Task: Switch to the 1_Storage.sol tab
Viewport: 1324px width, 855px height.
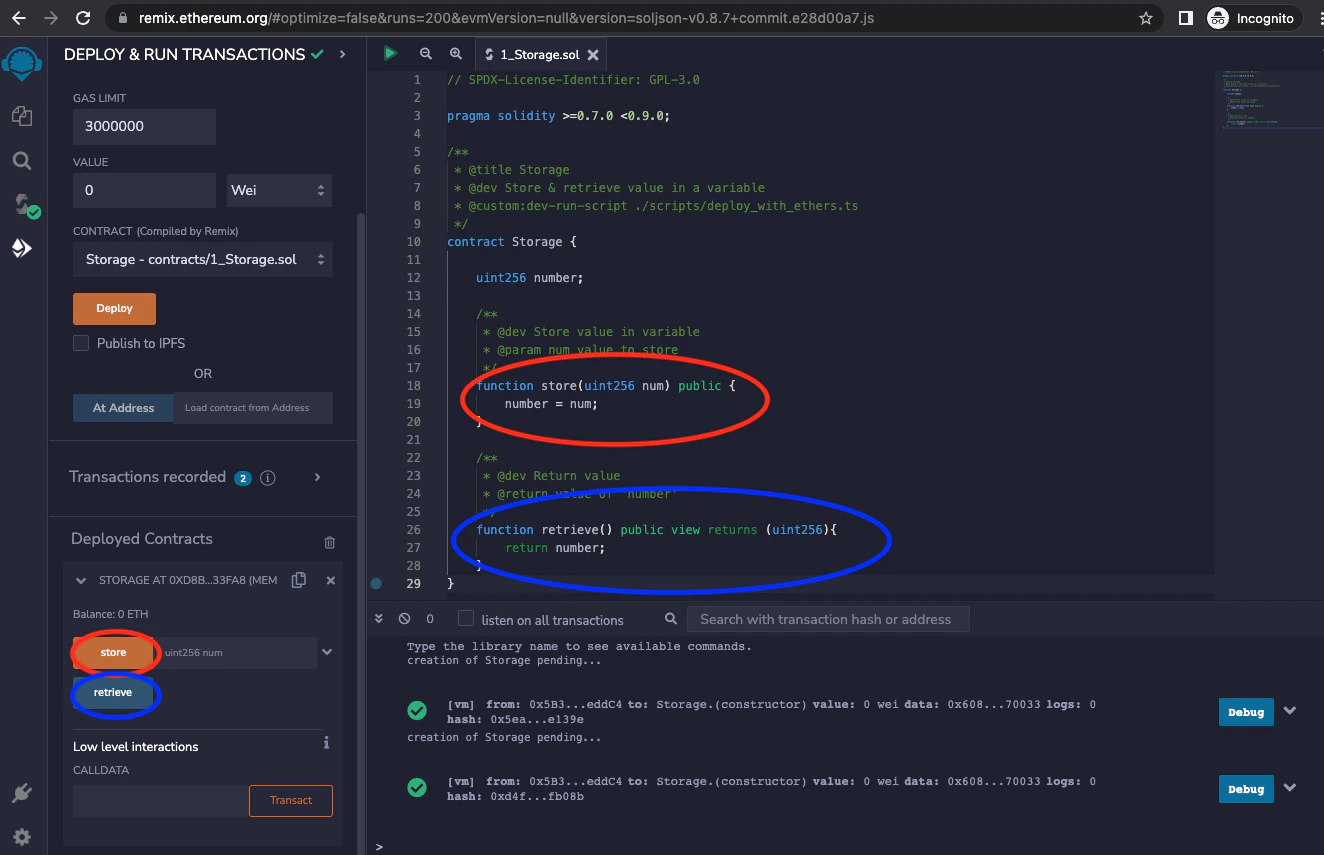Action: [540, 55]
